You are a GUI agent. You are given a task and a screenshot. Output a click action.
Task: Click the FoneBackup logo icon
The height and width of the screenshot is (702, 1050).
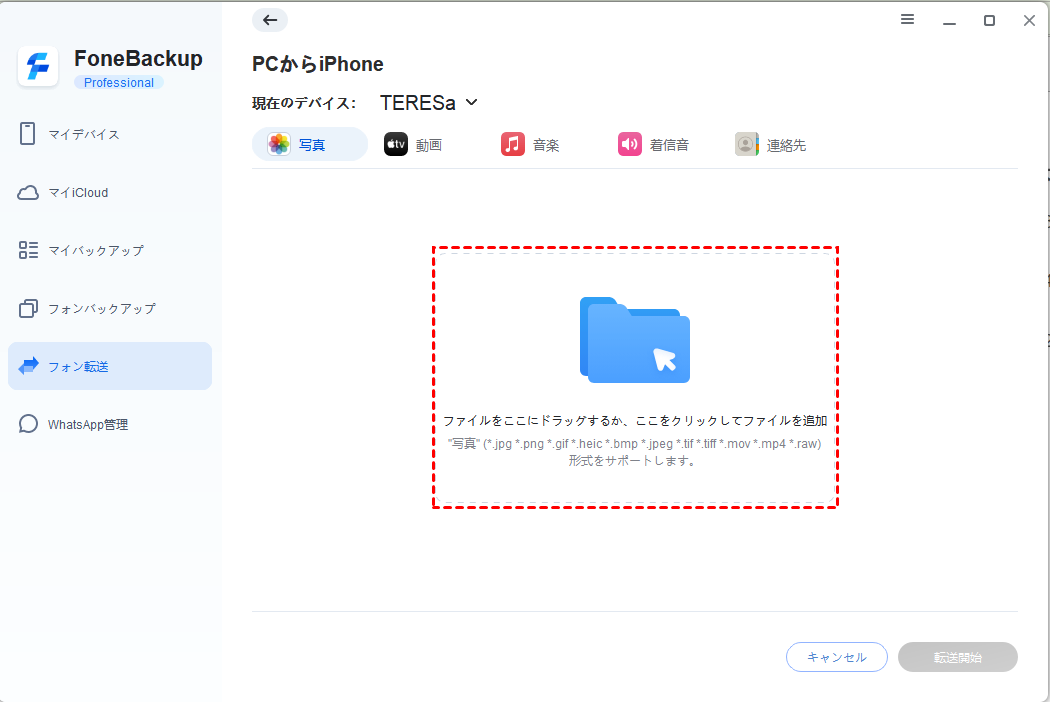pyautogui.click(x=38, y=67)
